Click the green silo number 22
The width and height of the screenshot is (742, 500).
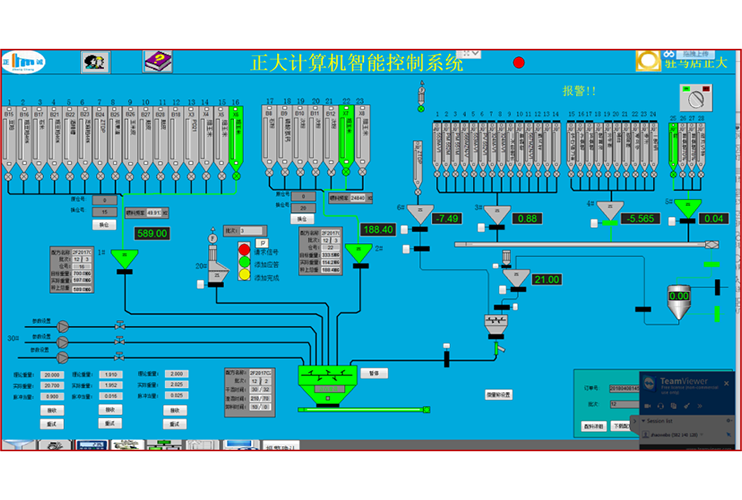[347, 140]
